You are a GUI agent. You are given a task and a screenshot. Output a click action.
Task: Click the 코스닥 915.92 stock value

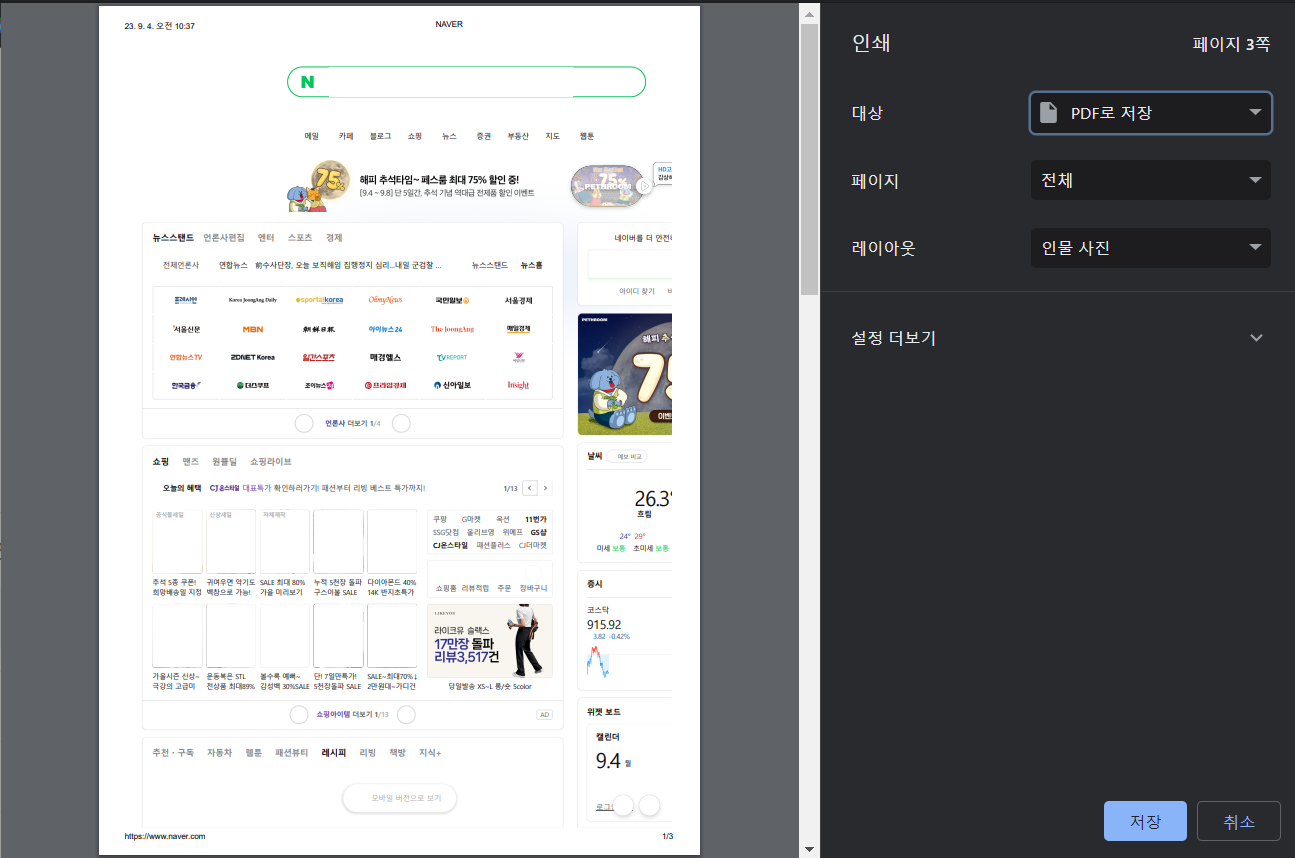pyautogui.click(x=604, y=624)
